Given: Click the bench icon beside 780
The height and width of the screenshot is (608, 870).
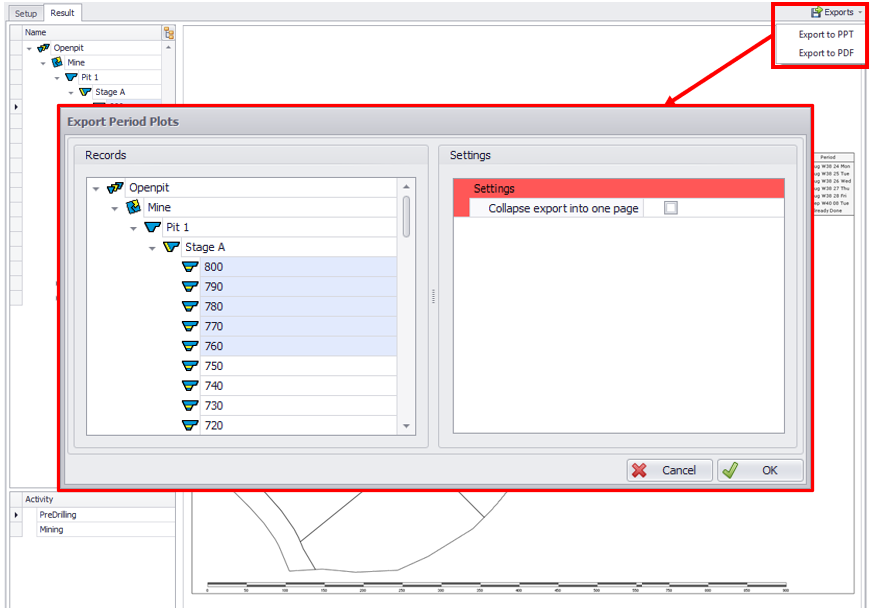Looking at the screenshot, I should [190, 306].
